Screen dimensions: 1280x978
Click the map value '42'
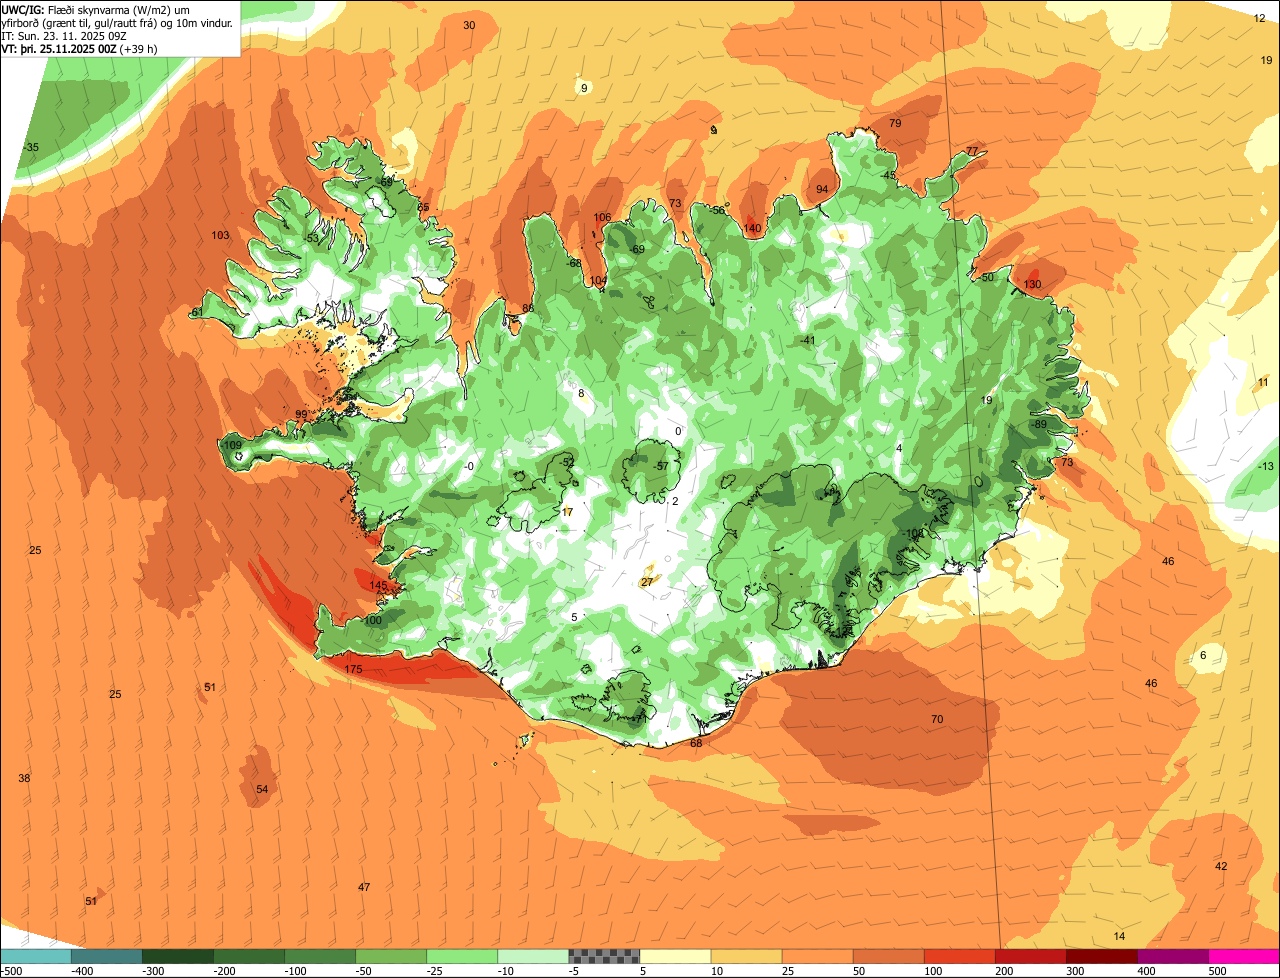(x=1221, y=867)
